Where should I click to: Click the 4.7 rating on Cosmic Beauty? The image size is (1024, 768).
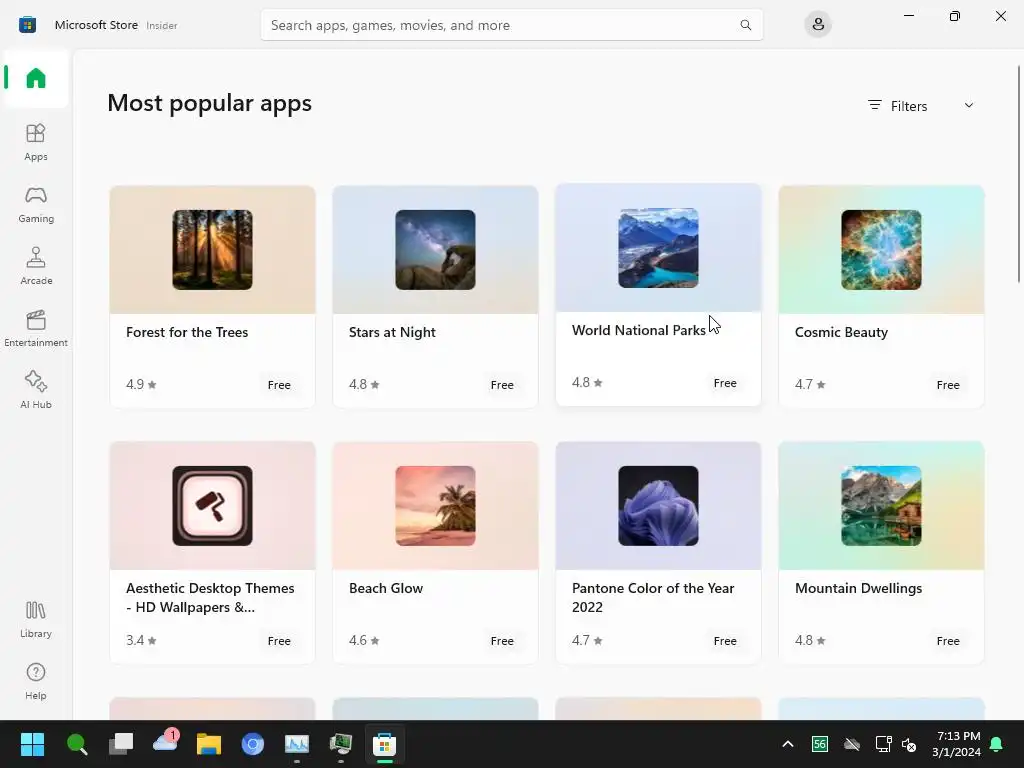pyautogui.click(x=810, y=385)
